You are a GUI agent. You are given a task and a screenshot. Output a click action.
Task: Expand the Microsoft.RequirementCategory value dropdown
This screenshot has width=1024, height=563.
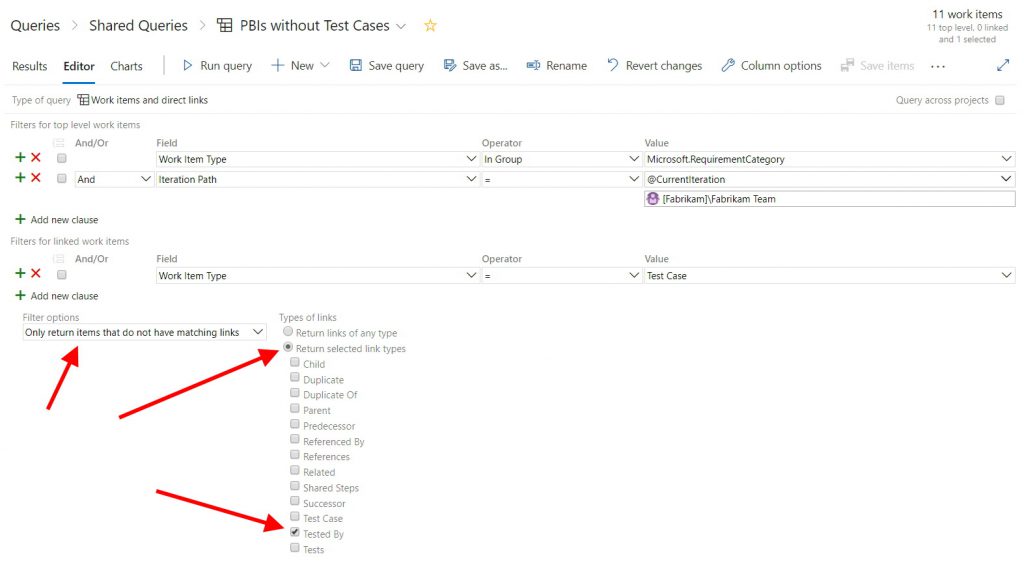point(1005,159)
